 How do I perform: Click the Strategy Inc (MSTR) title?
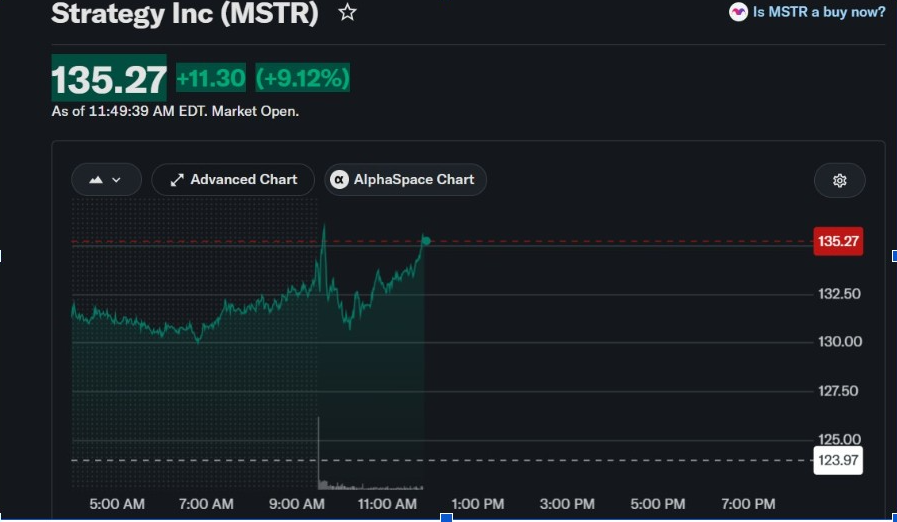click(184, 13)
